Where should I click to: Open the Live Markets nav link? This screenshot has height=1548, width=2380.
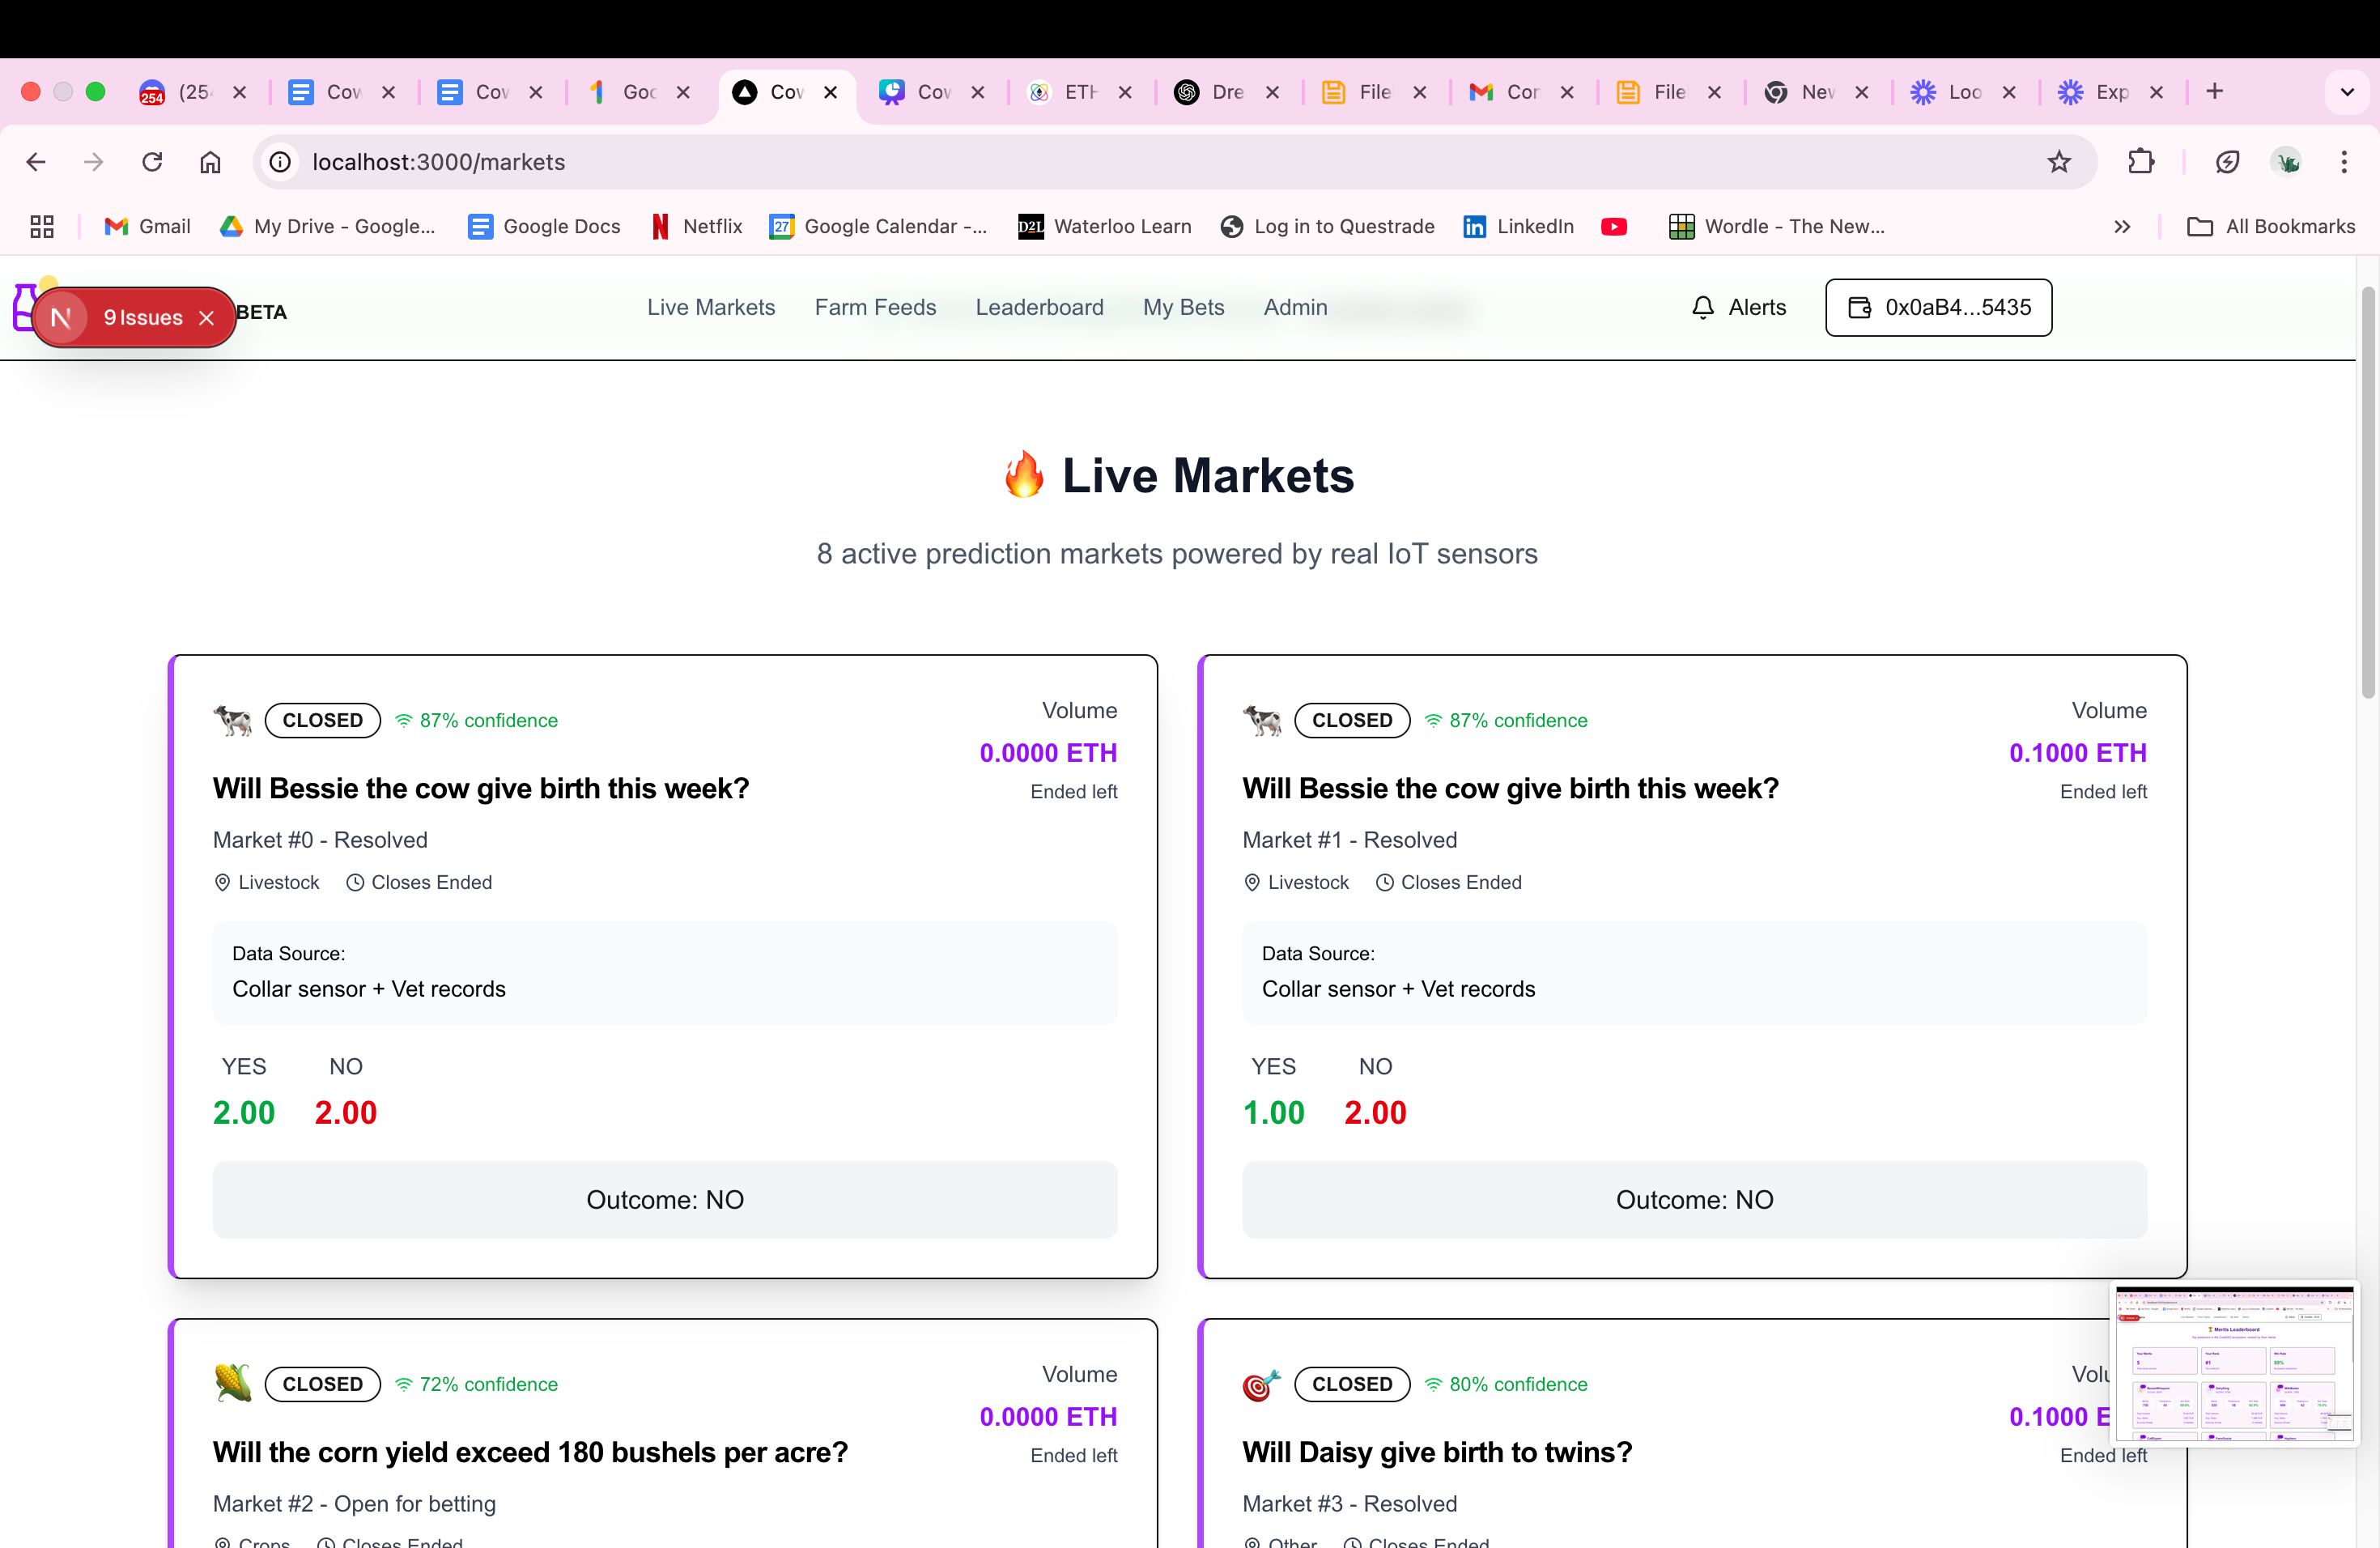[x=711, y=307]
